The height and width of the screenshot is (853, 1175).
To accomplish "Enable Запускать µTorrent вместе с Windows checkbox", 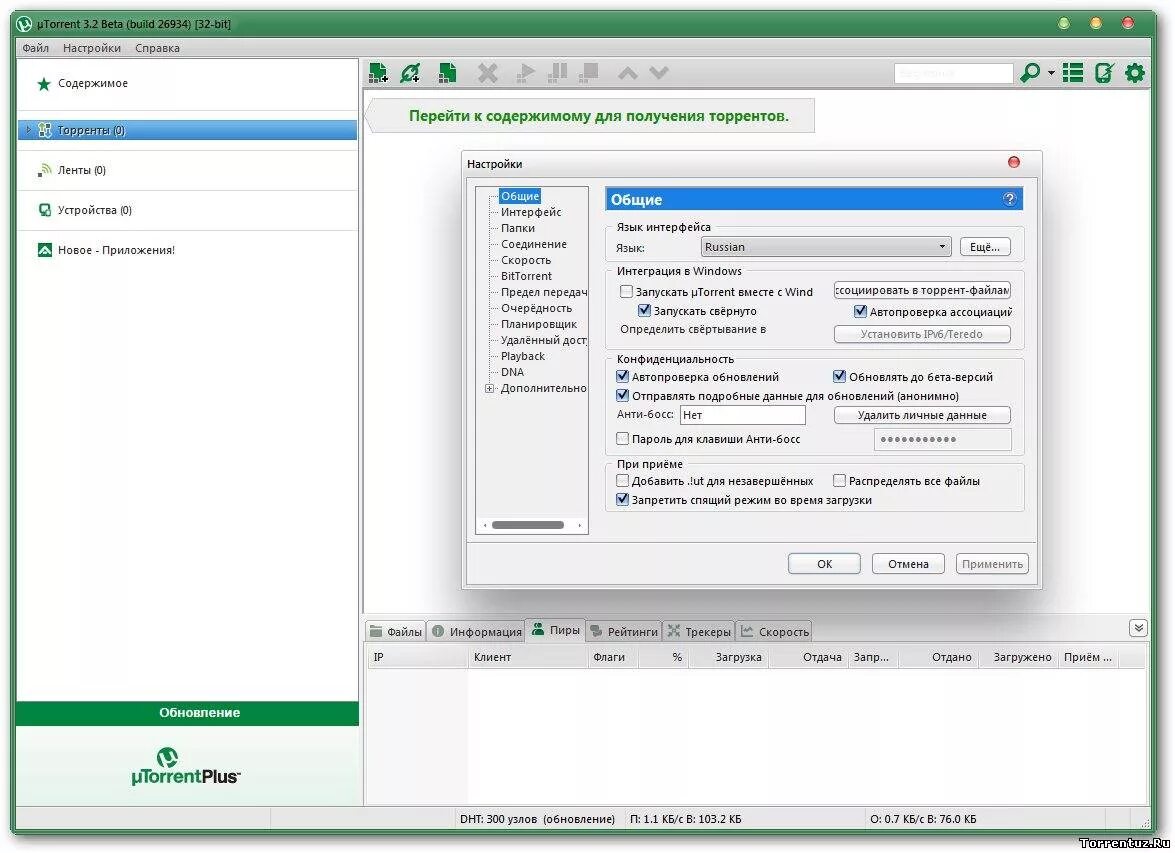I will click(626, 292).
